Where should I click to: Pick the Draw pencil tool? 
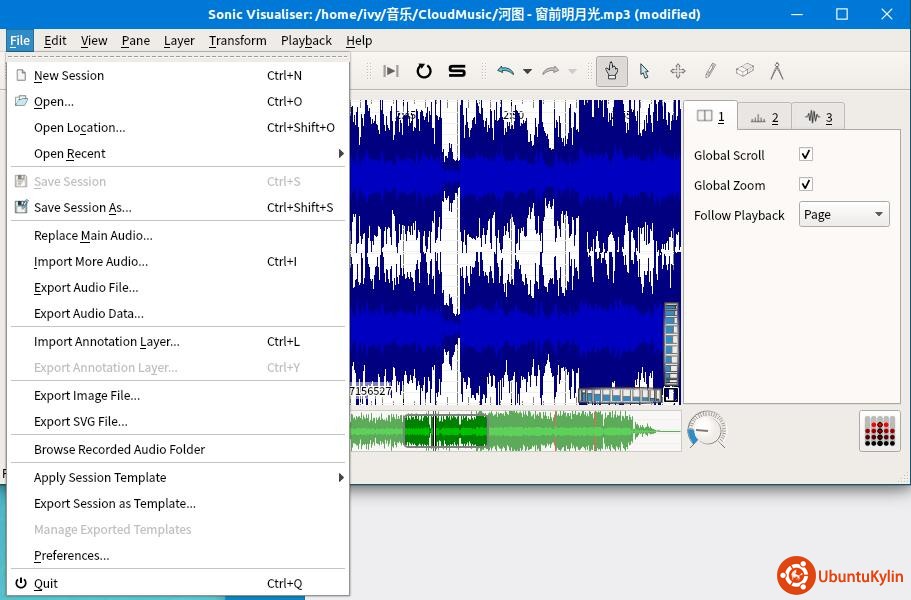[710, 71]
